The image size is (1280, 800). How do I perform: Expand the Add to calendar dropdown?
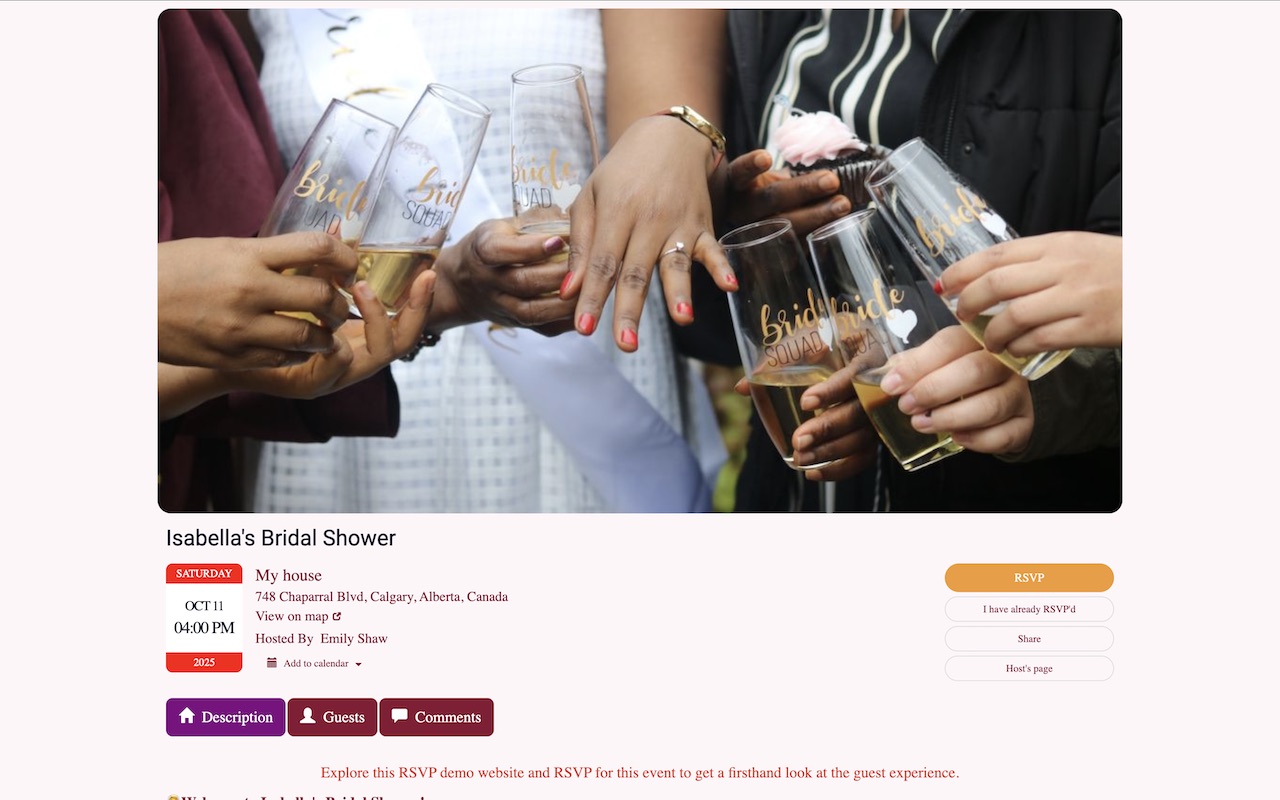(314, 663)
